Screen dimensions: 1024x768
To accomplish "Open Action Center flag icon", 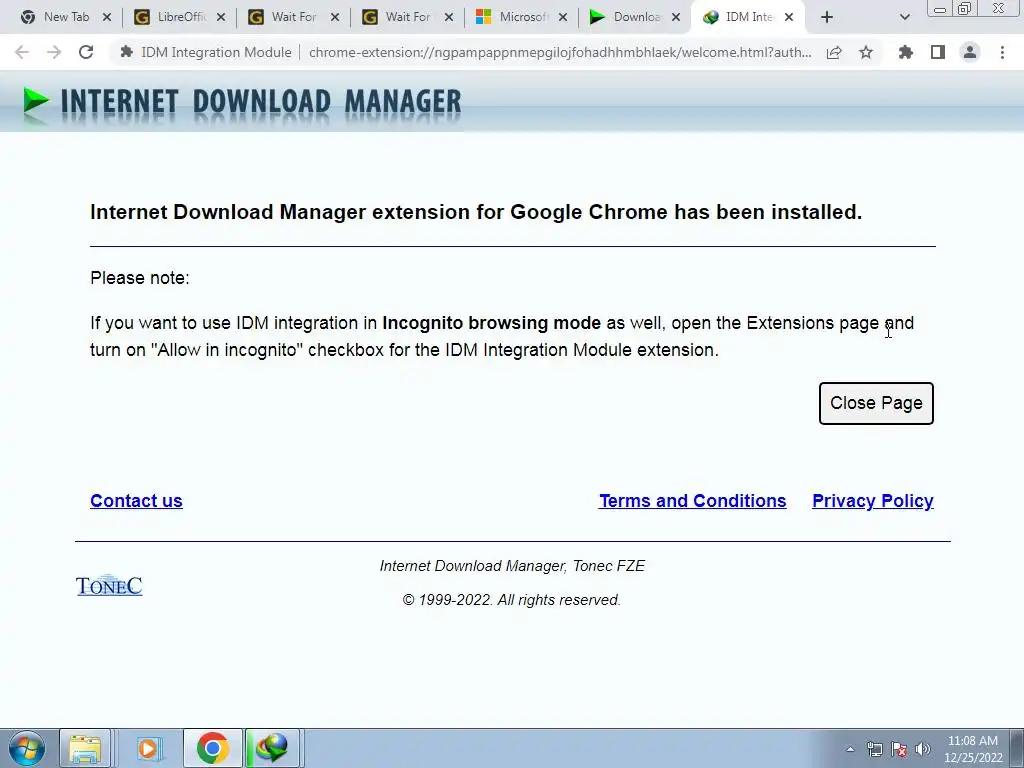I will click(x=899, y=749).
